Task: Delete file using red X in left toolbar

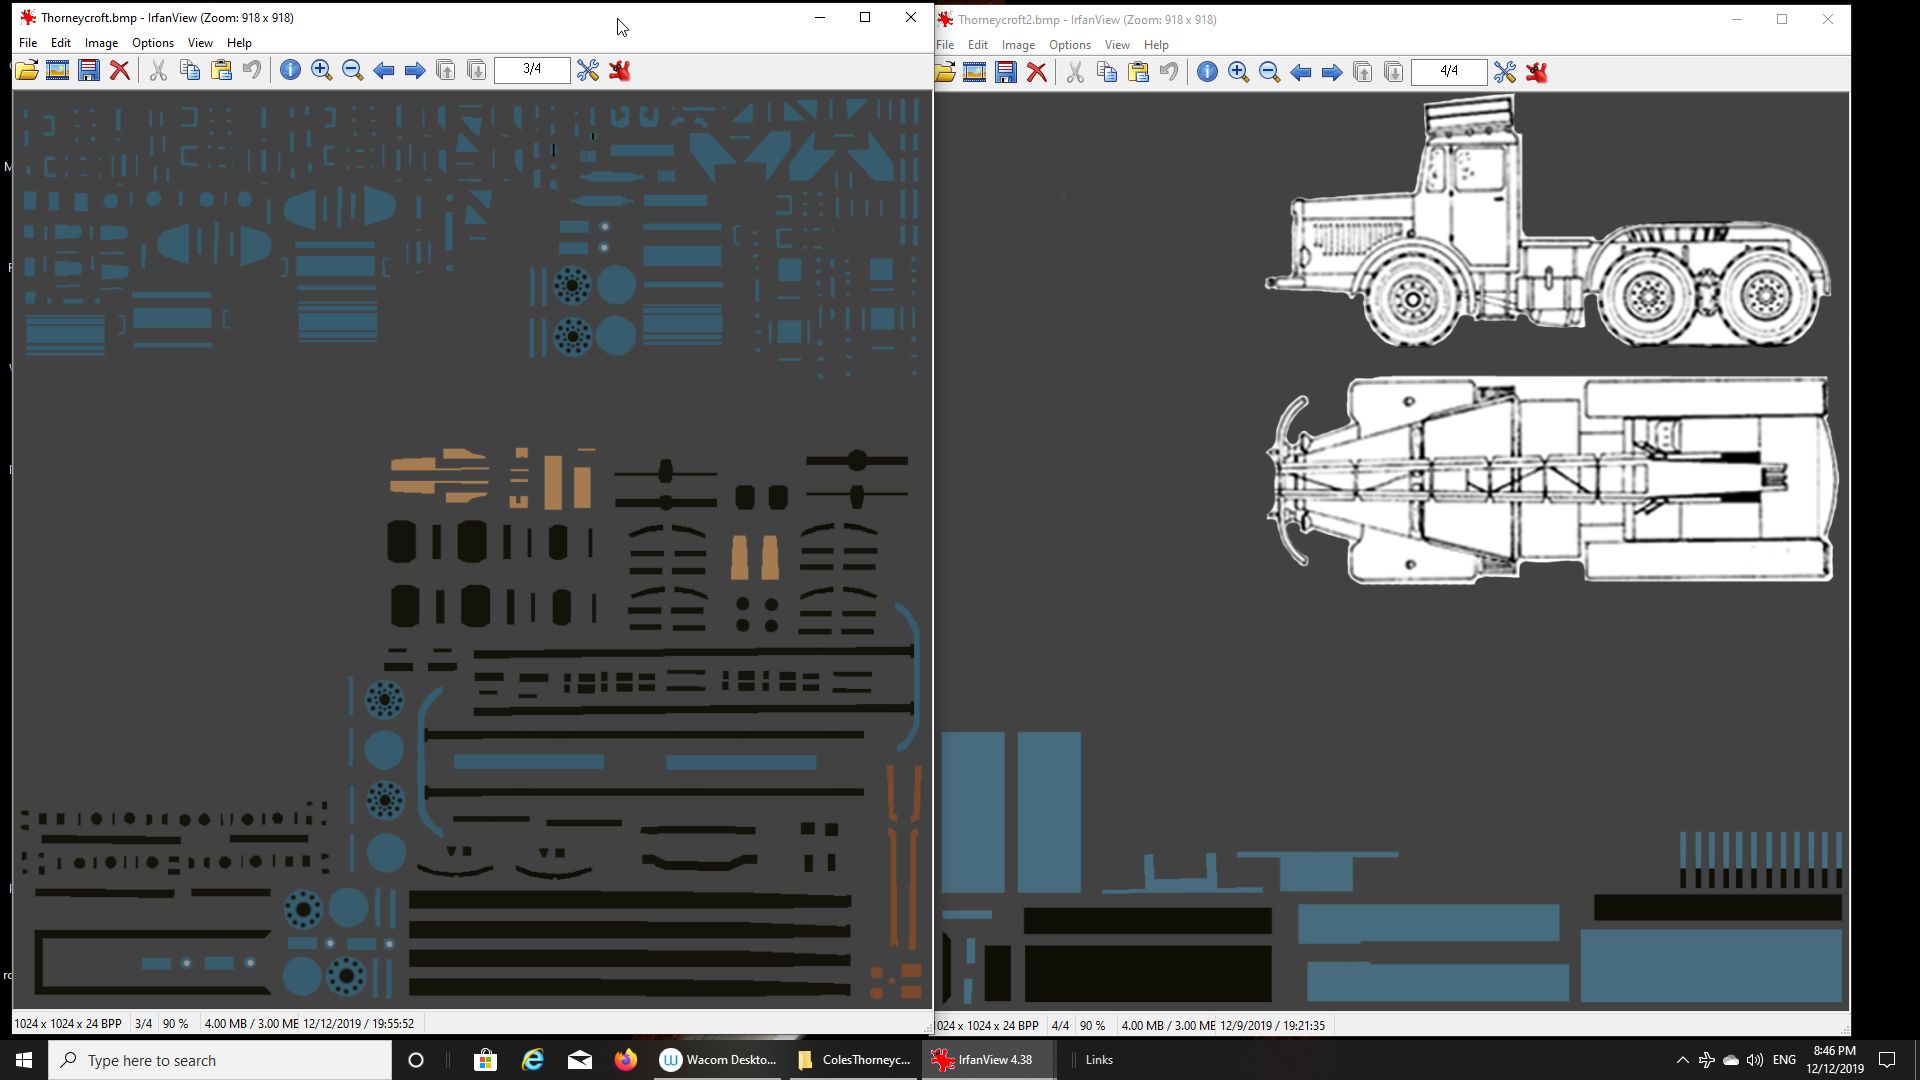Action: click(120, 70)
